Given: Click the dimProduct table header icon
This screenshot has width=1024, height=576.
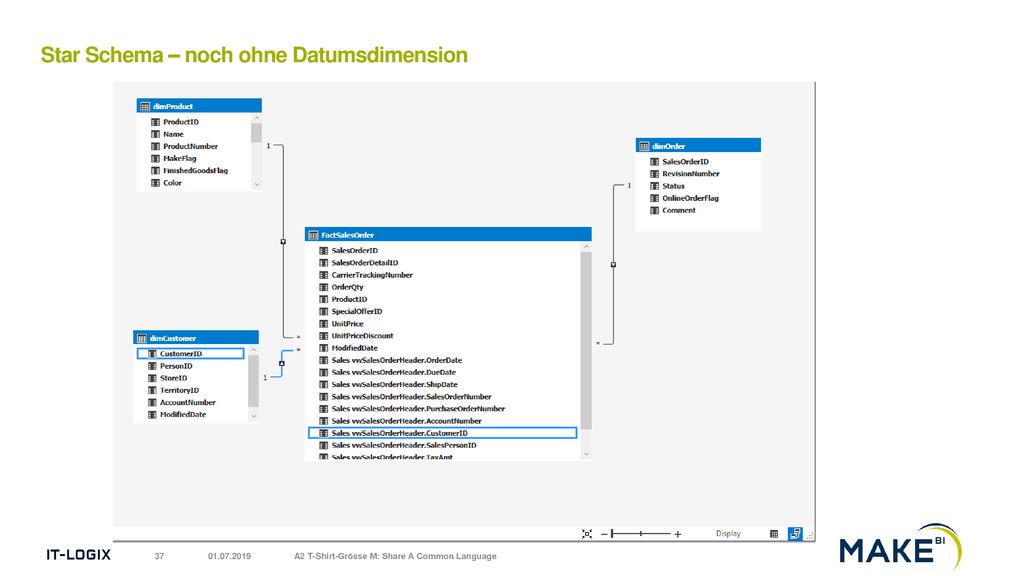Looking at the screenshot, I should click(x=145, y=106).
